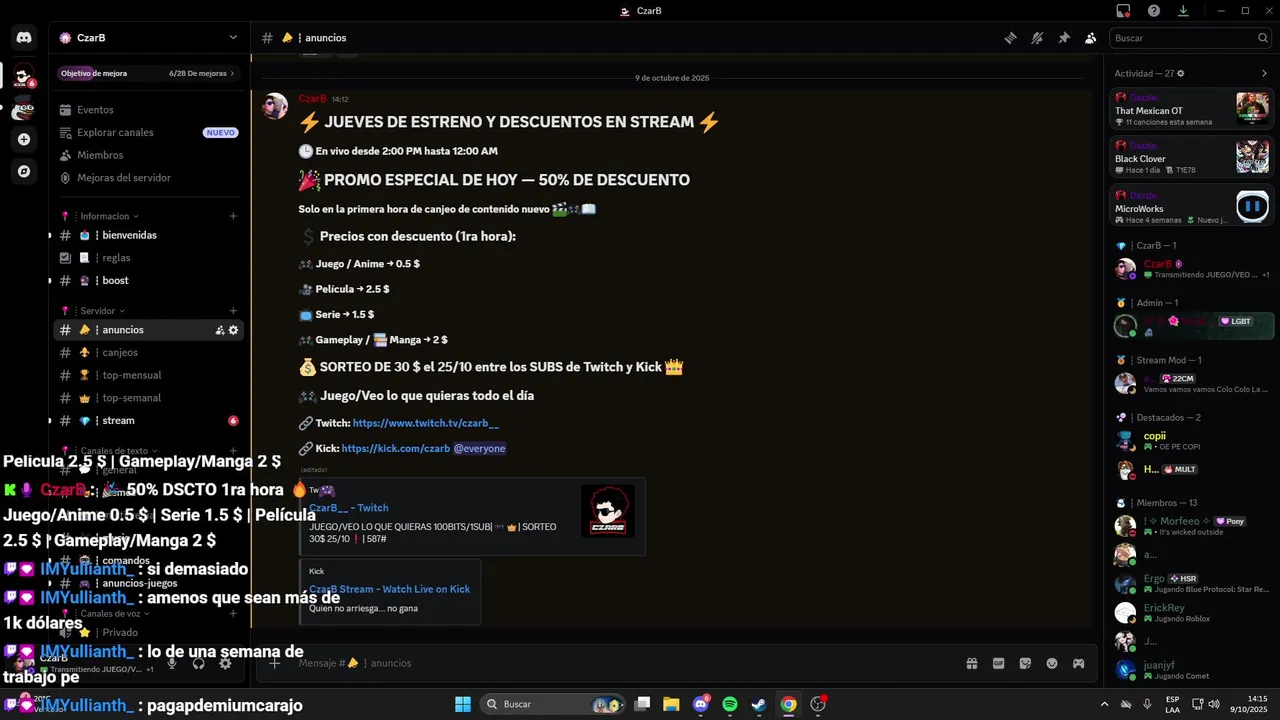
Task: Open Steam from taskbar
Action: (x=759, y=704)
